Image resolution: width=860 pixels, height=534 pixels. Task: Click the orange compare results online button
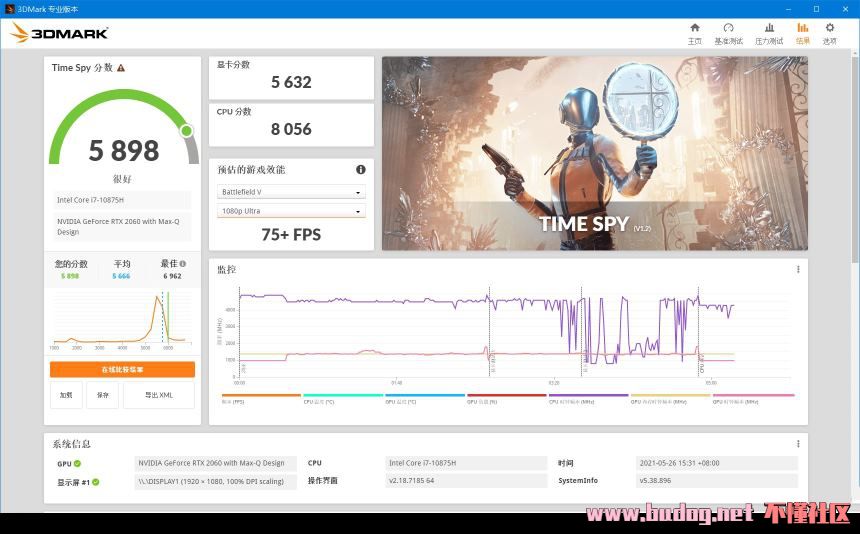click(122, 370)
